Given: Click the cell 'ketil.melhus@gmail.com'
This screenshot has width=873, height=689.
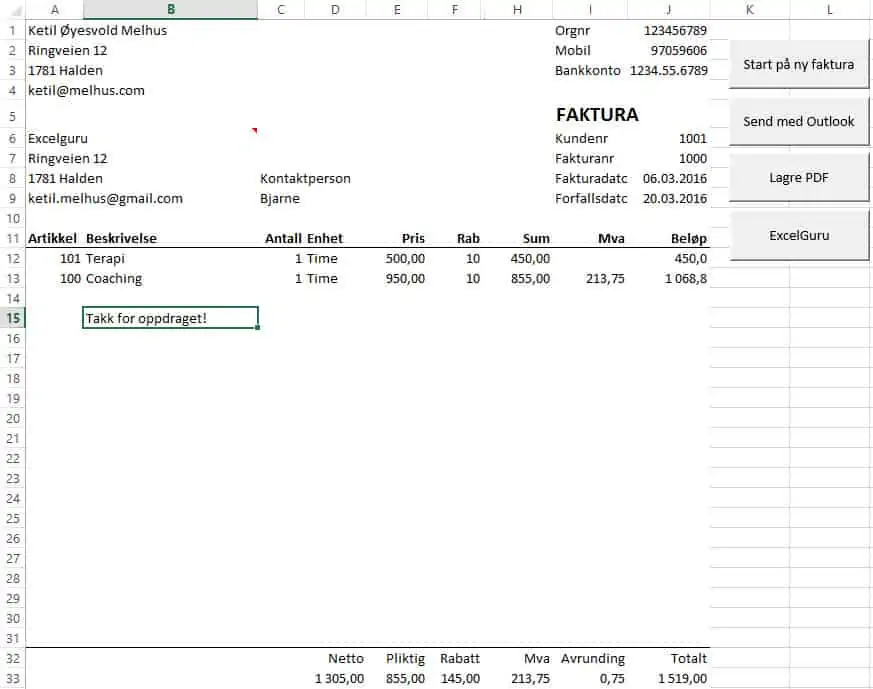Looking at the screenshot, I should (x=105, y=199).
